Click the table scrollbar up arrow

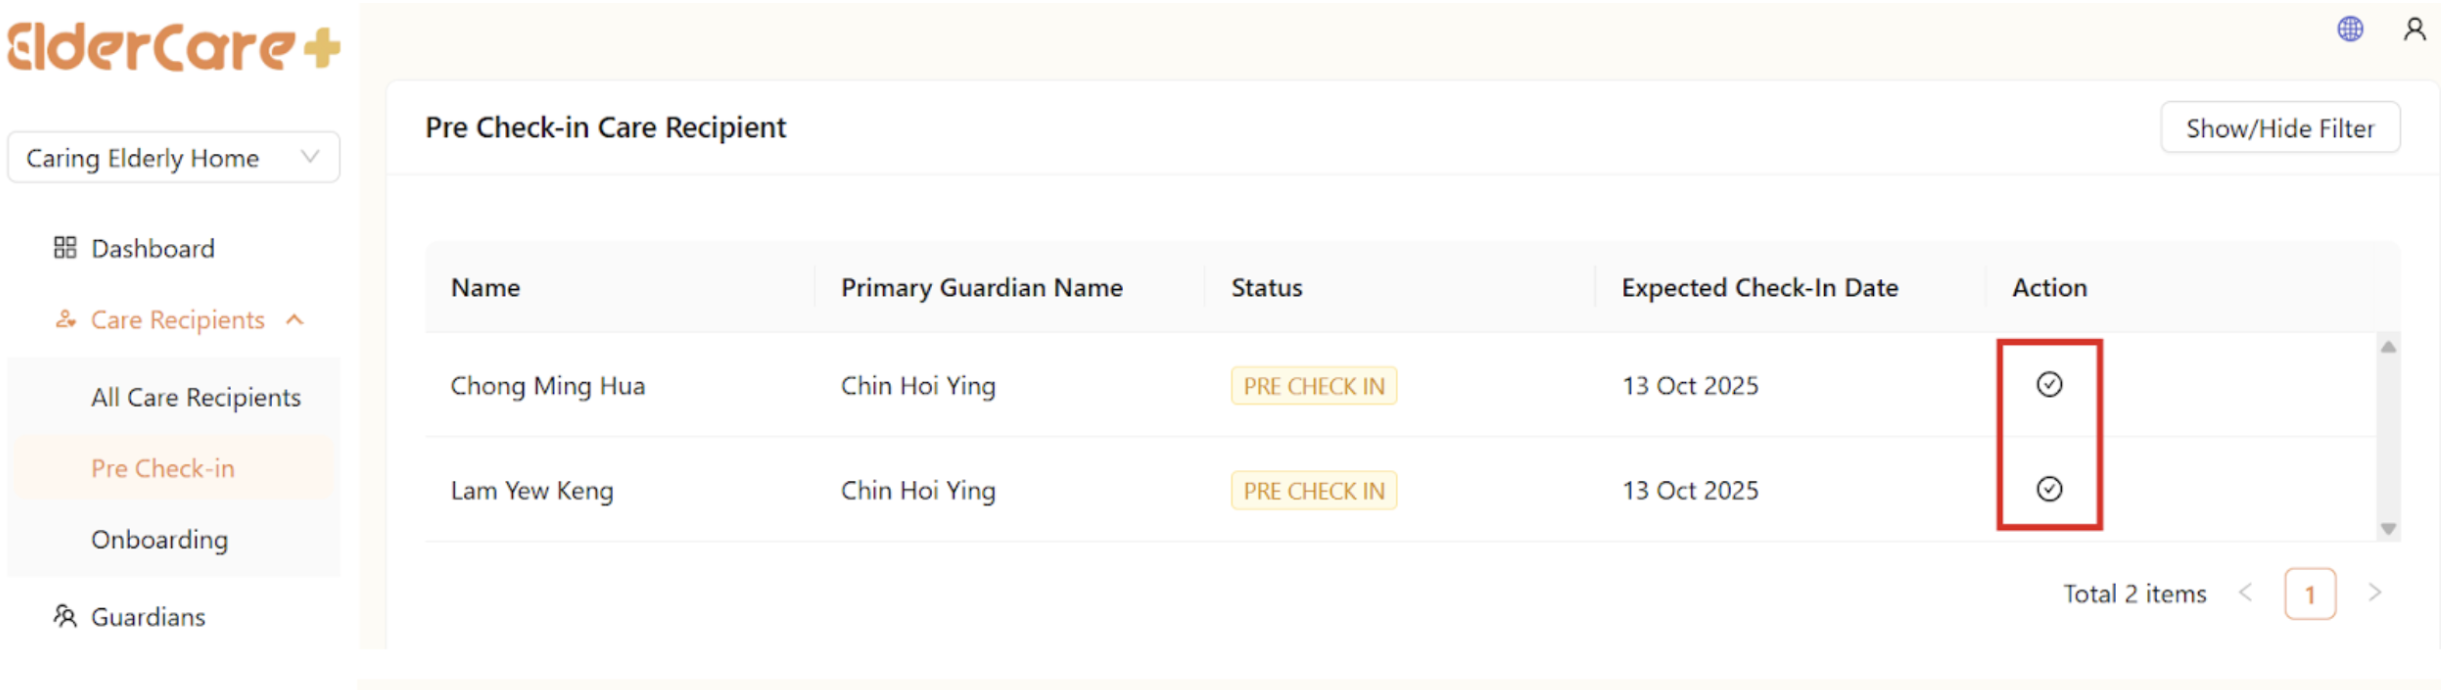tap(2388, 347)
